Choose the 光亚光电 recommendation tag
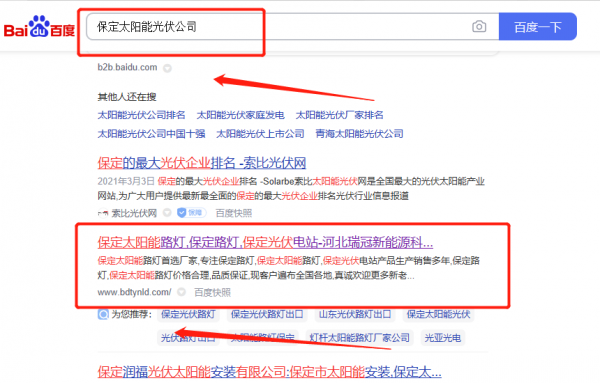This screenshot has height=383, width=600. pyautogui.click(x=443, y=337)
